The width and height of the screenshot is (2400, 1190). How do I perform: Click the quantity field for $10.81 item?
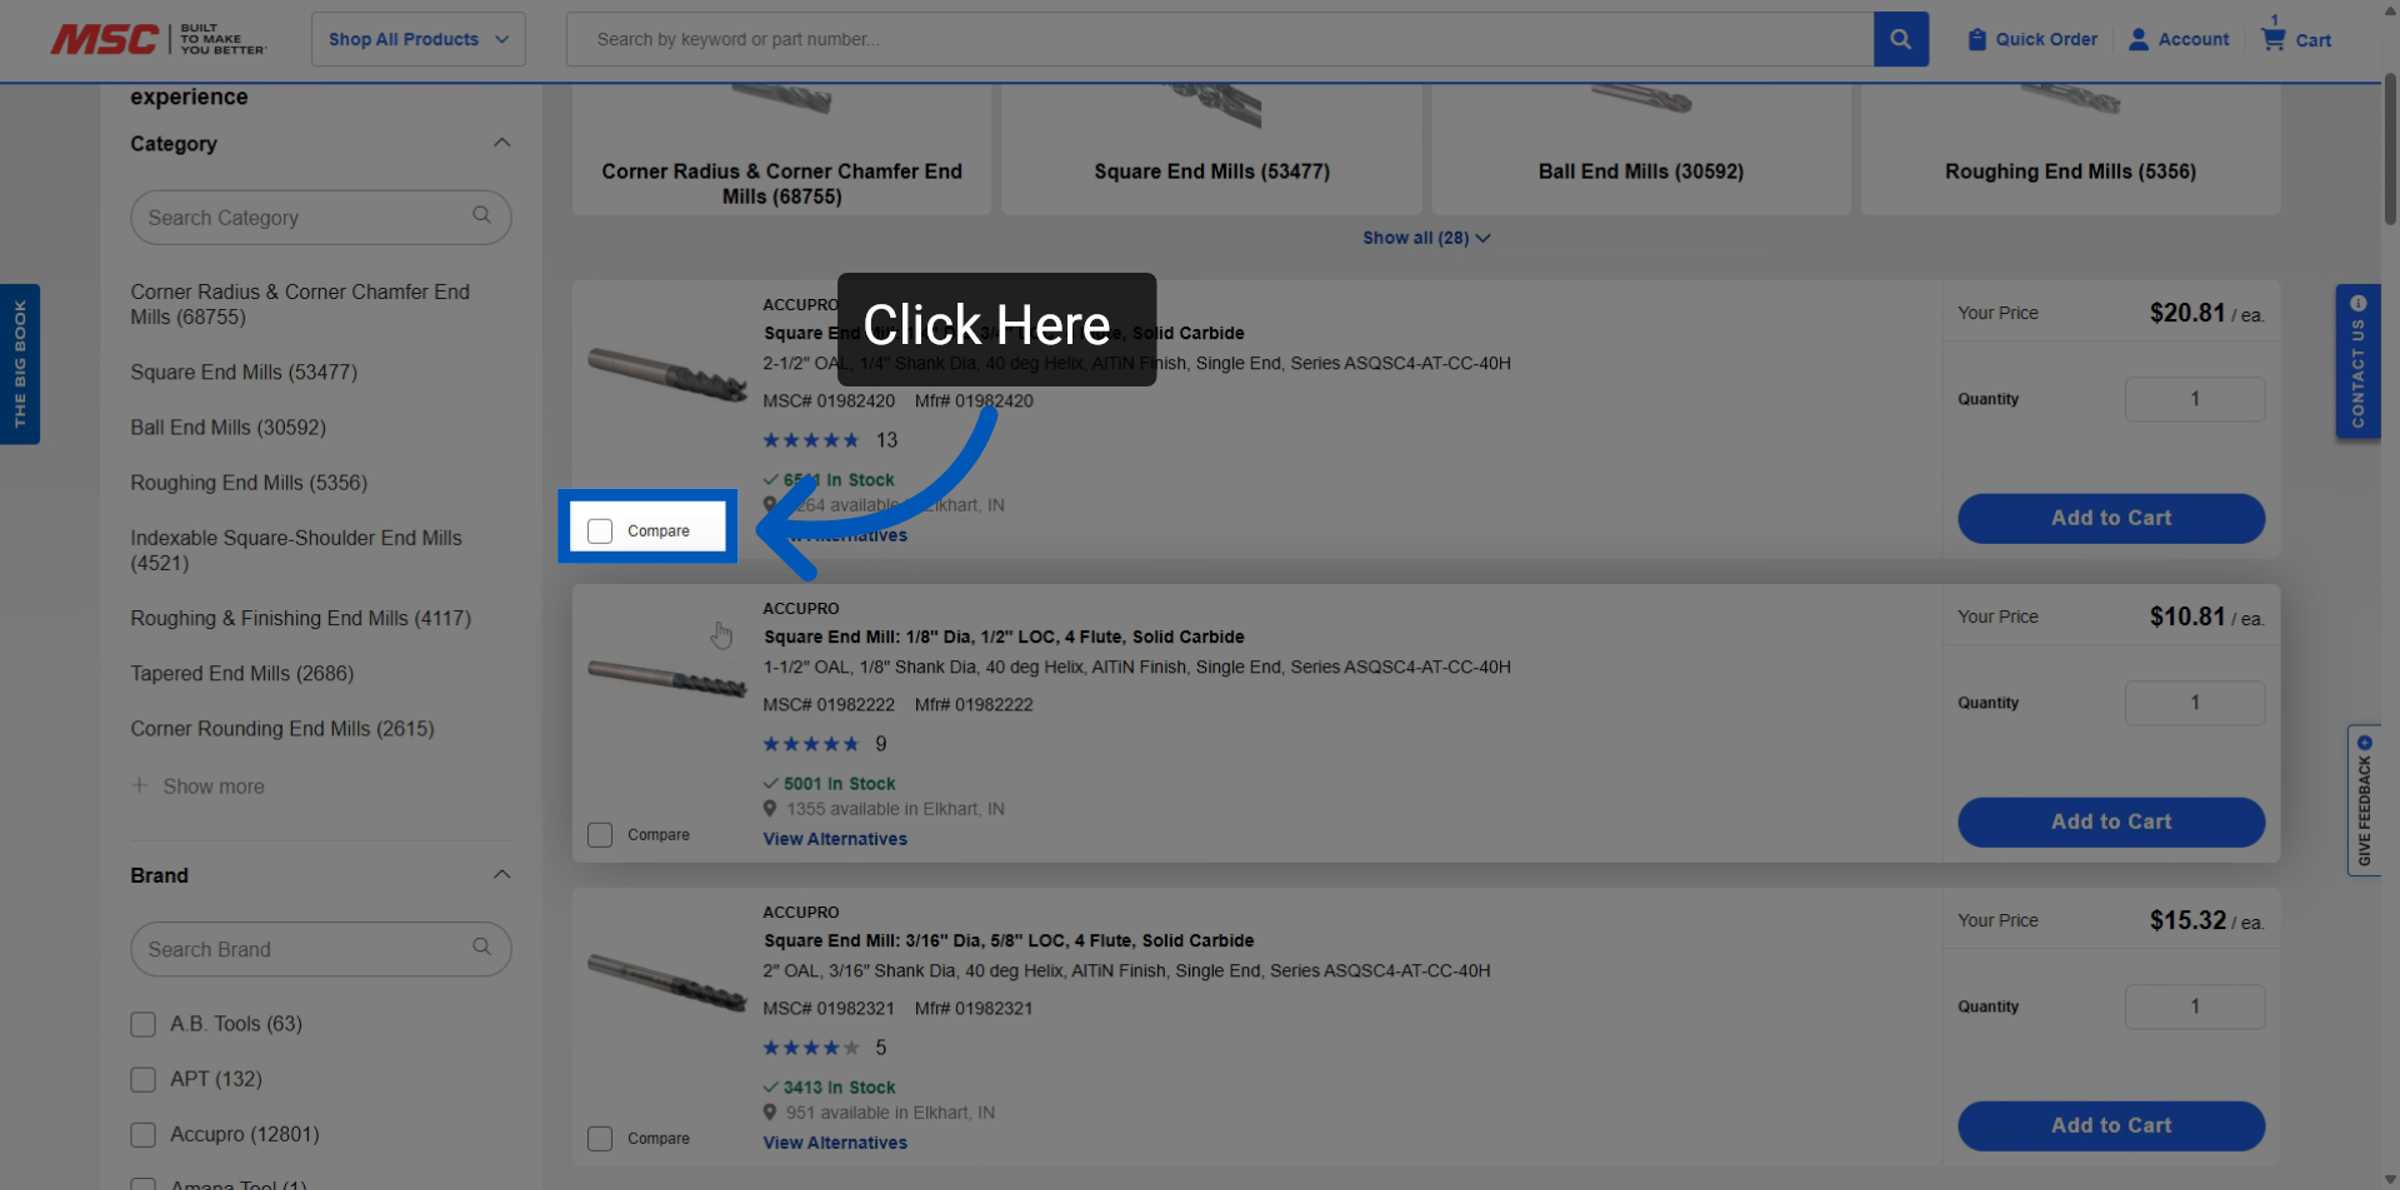click(2195, 703)
